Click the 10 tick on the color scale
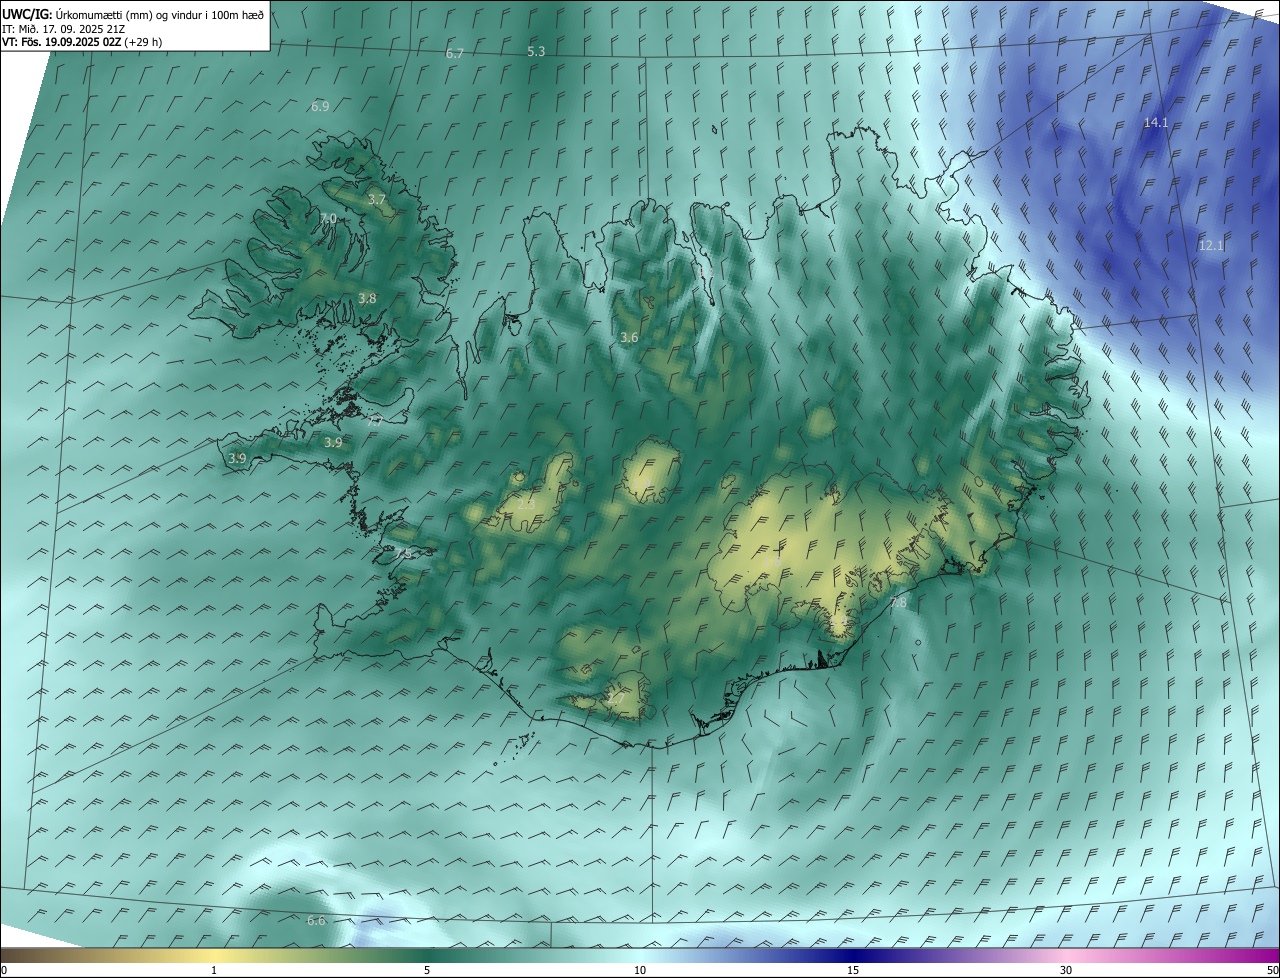Viewport: 1280px width, 978px height. [640, 970]
